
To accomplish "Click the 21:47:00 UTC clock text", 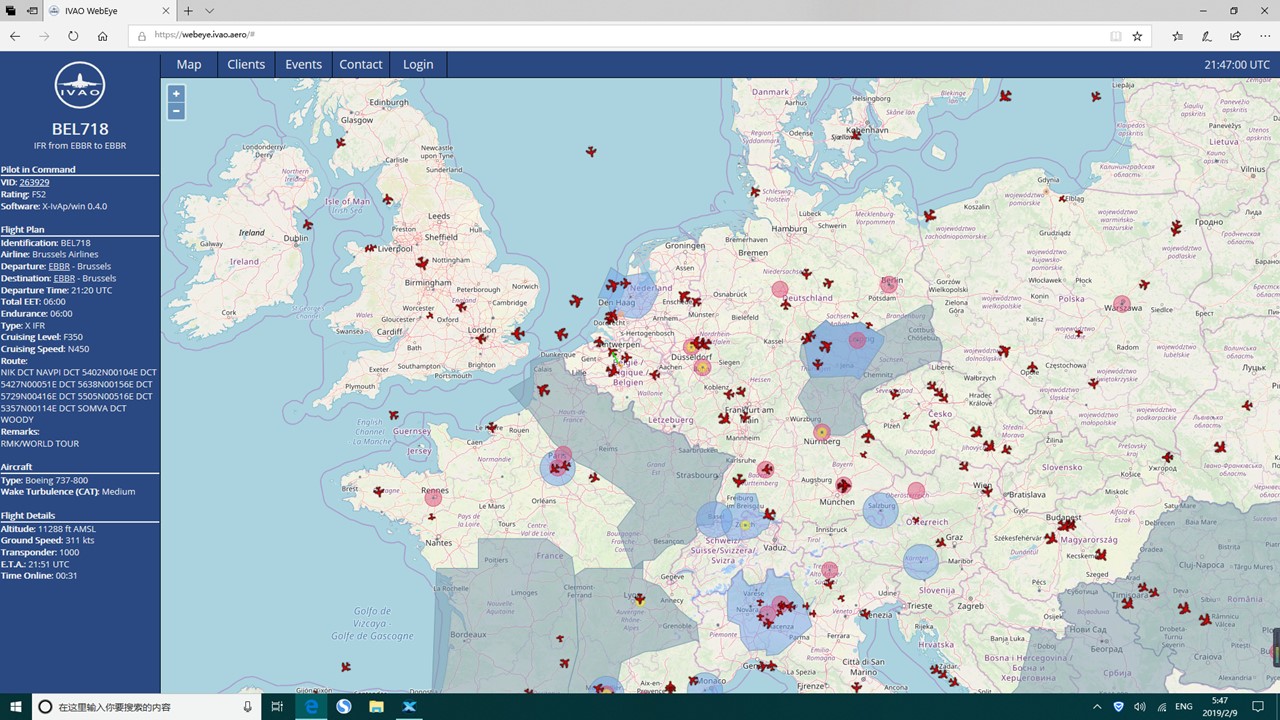I will 1237,64.
